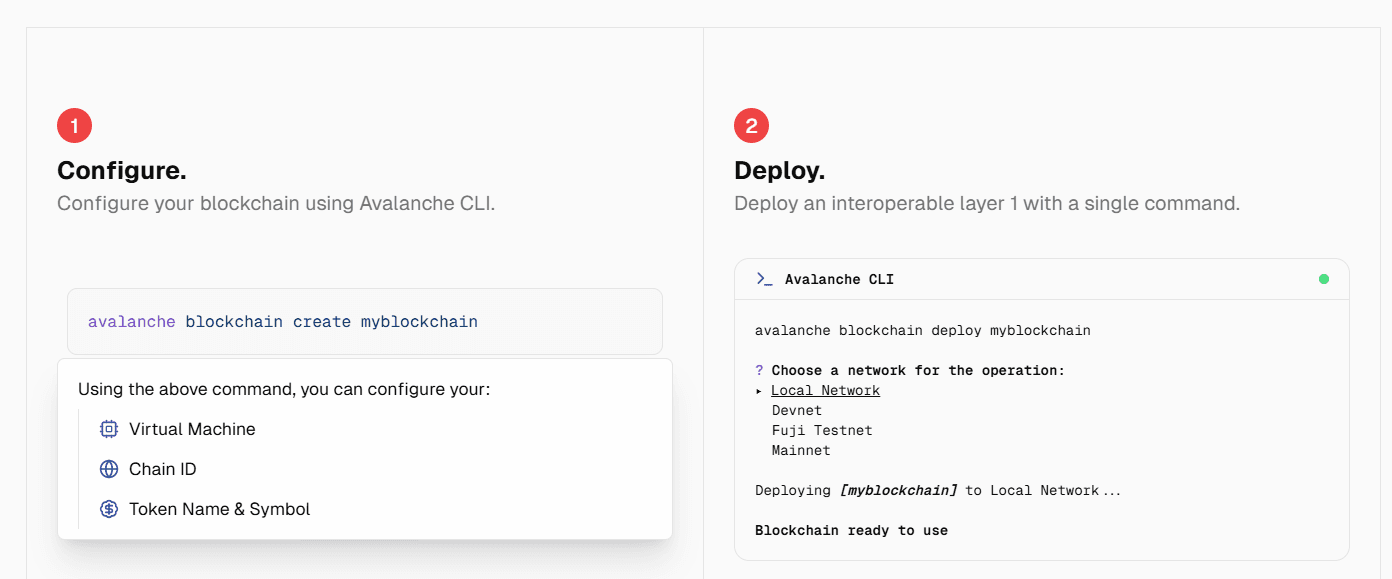This screenshot has height=579, width=1392.
Task: Select the Mainnet network option
Action: (x=801, y=450)
